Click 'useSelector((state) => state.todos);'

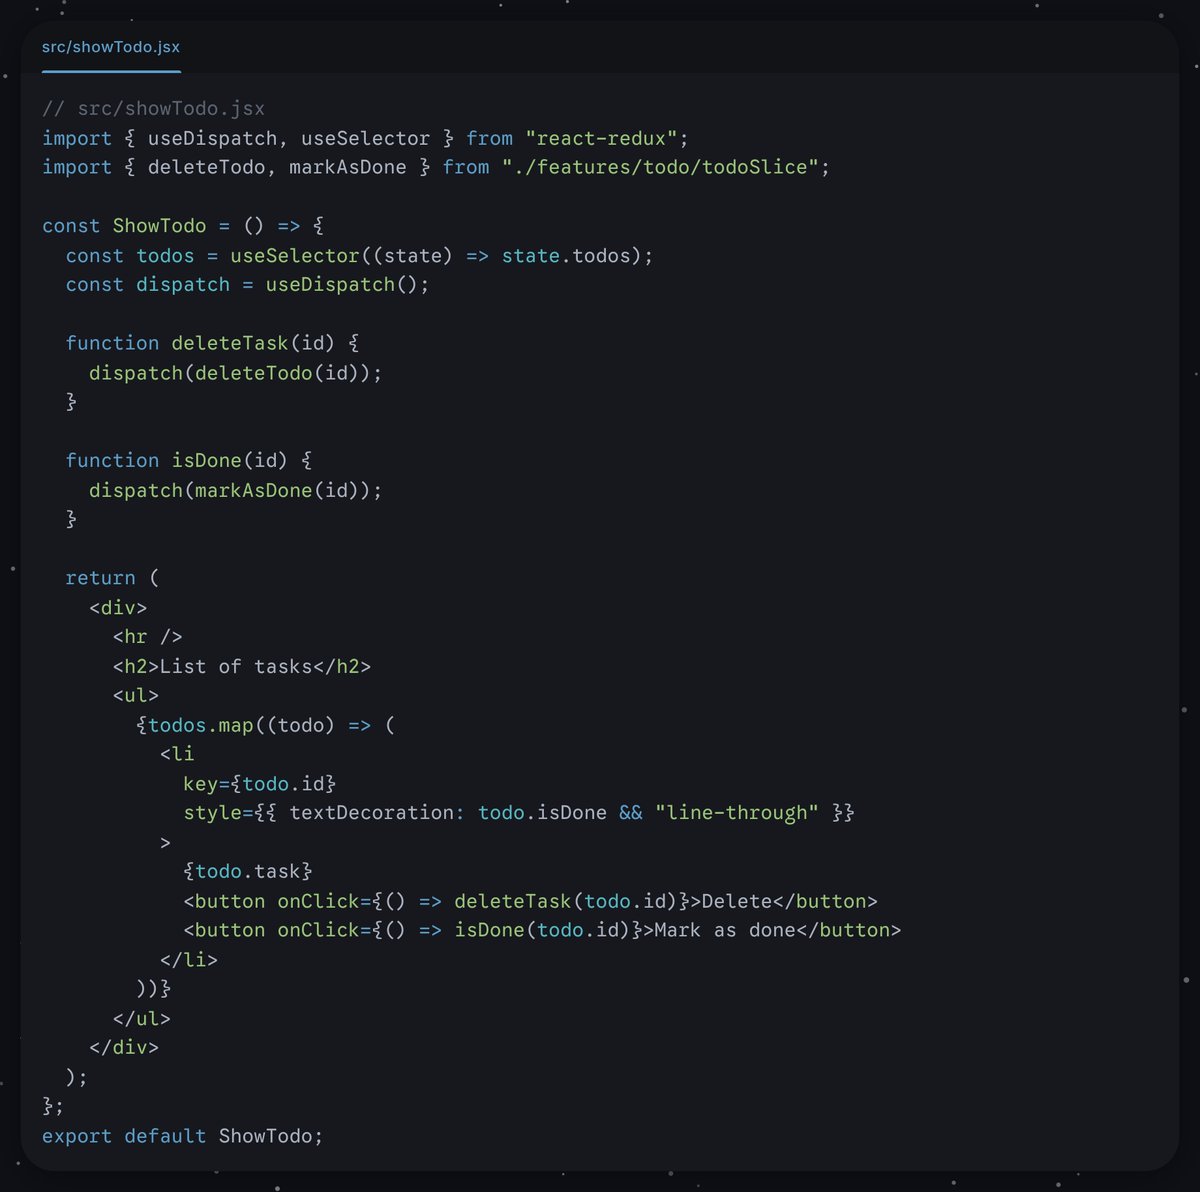coord(442,255)
